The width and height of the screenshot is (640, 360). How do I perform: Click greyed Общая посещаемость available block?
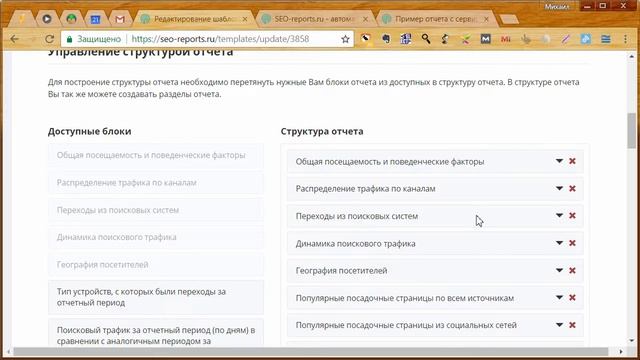pos(156,155)
